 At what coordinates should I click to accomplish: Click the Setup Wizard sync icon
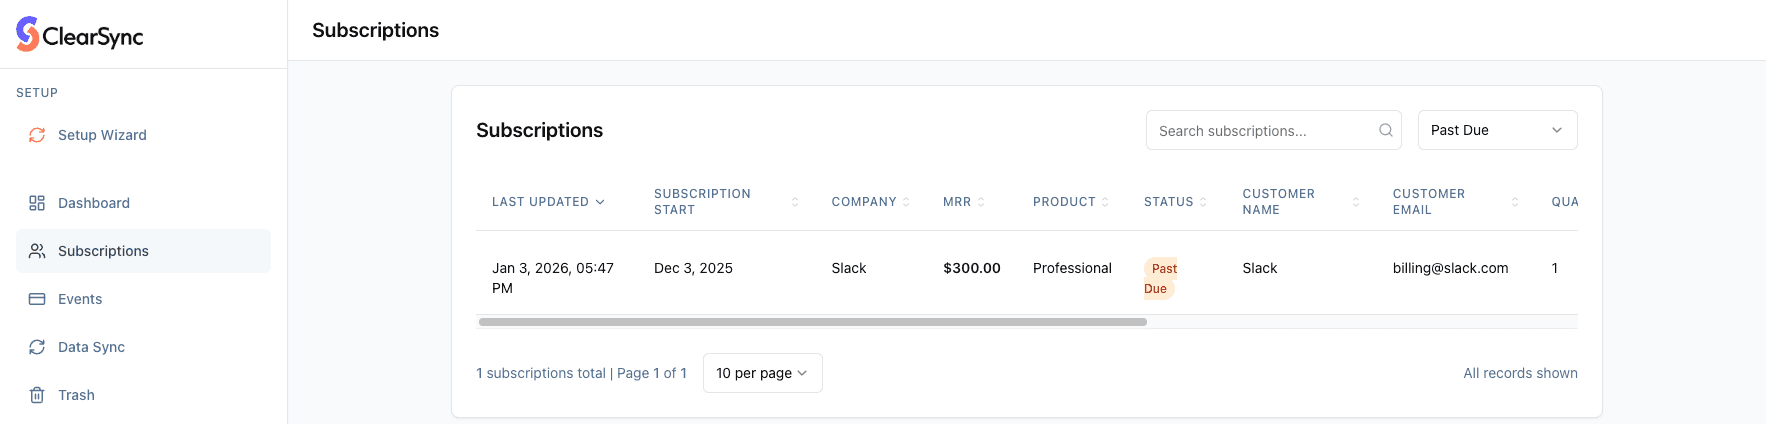click(x=37, y=135)
